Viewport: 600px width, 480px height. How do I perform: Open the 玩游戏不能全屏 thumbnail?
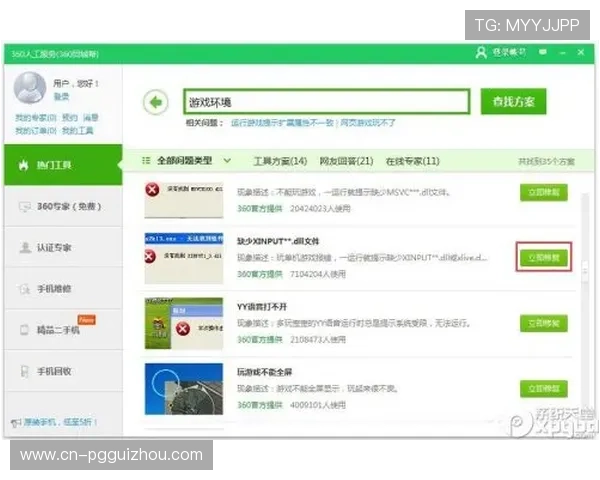coord(184,389)
